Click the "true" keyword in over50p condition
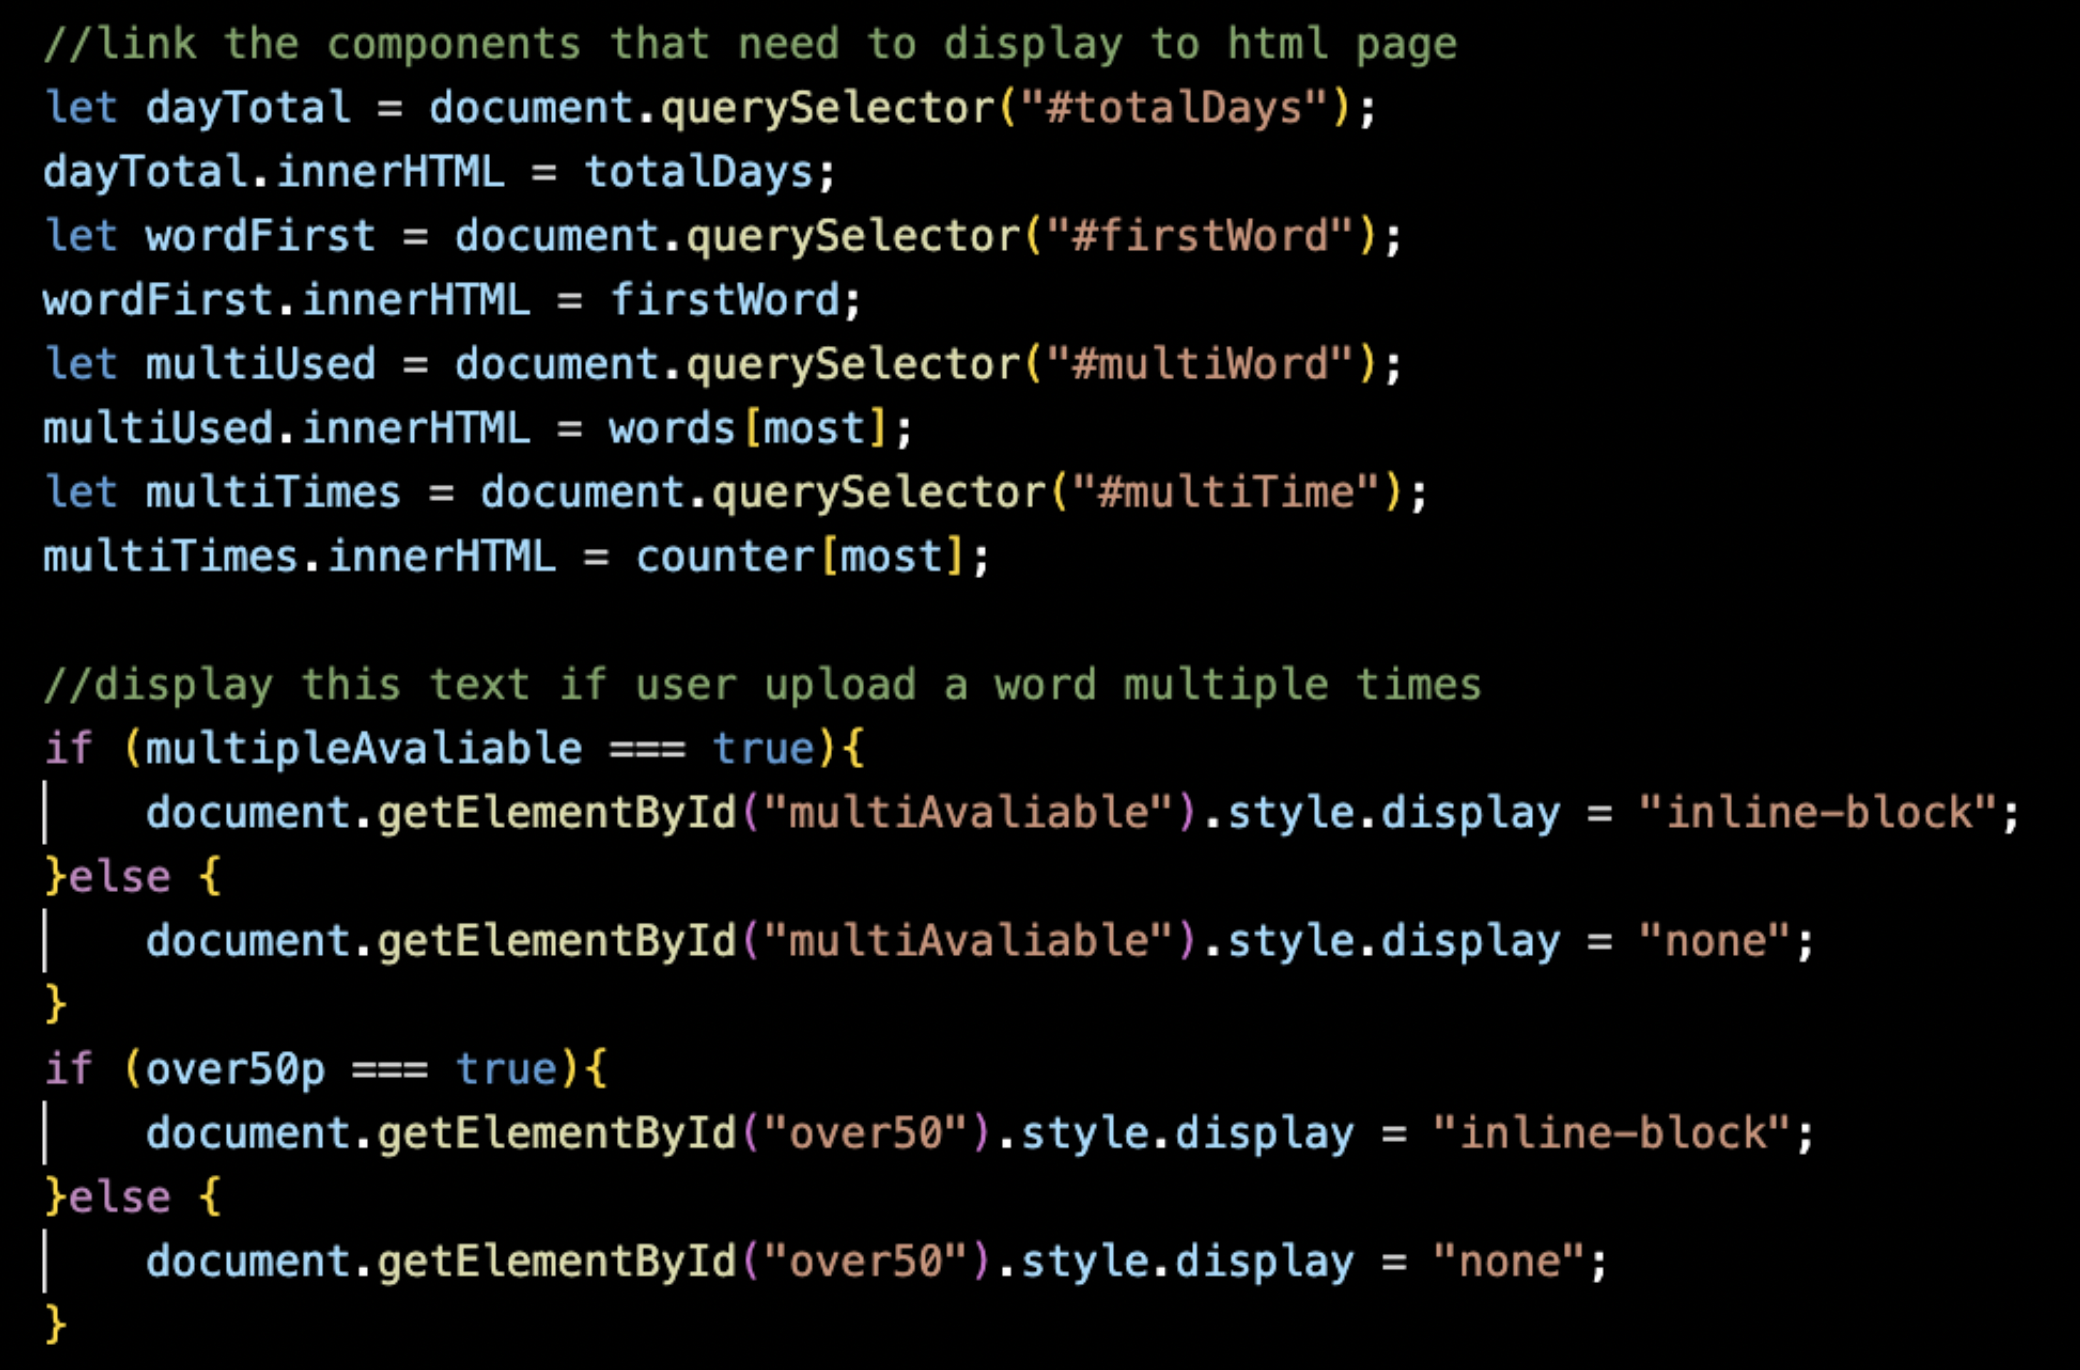The height and width of the screenshot is (1370, 2080). [x=506, y=1069]
